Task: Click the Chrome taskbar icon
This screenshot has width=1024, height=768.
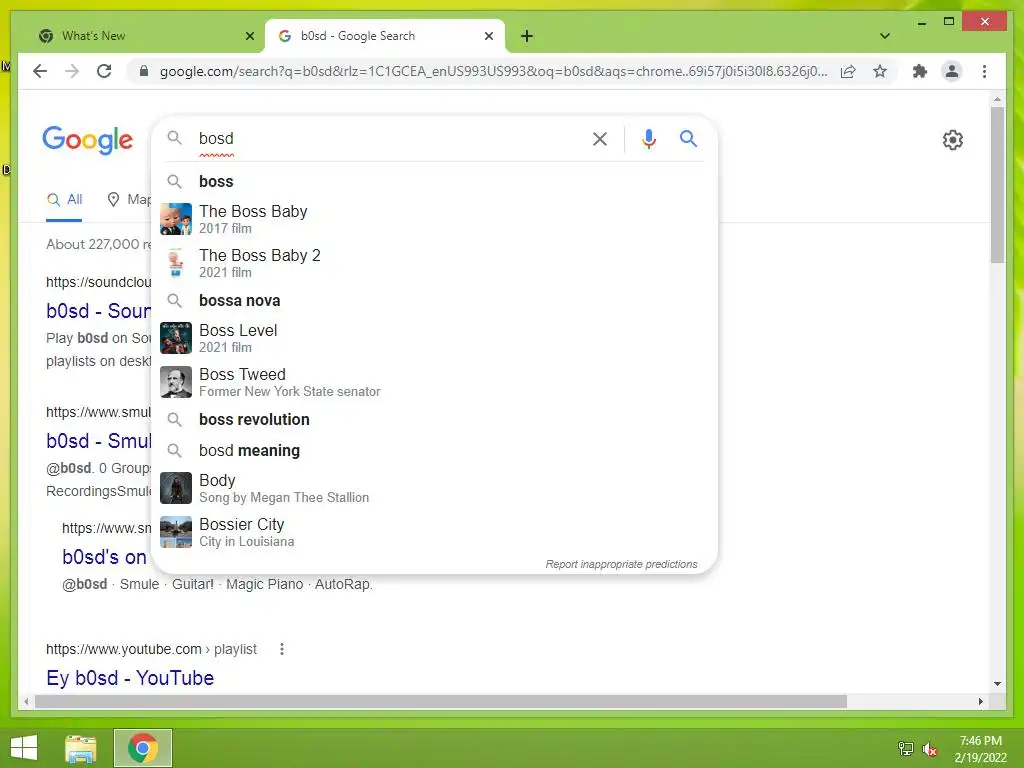Action: 143,748
